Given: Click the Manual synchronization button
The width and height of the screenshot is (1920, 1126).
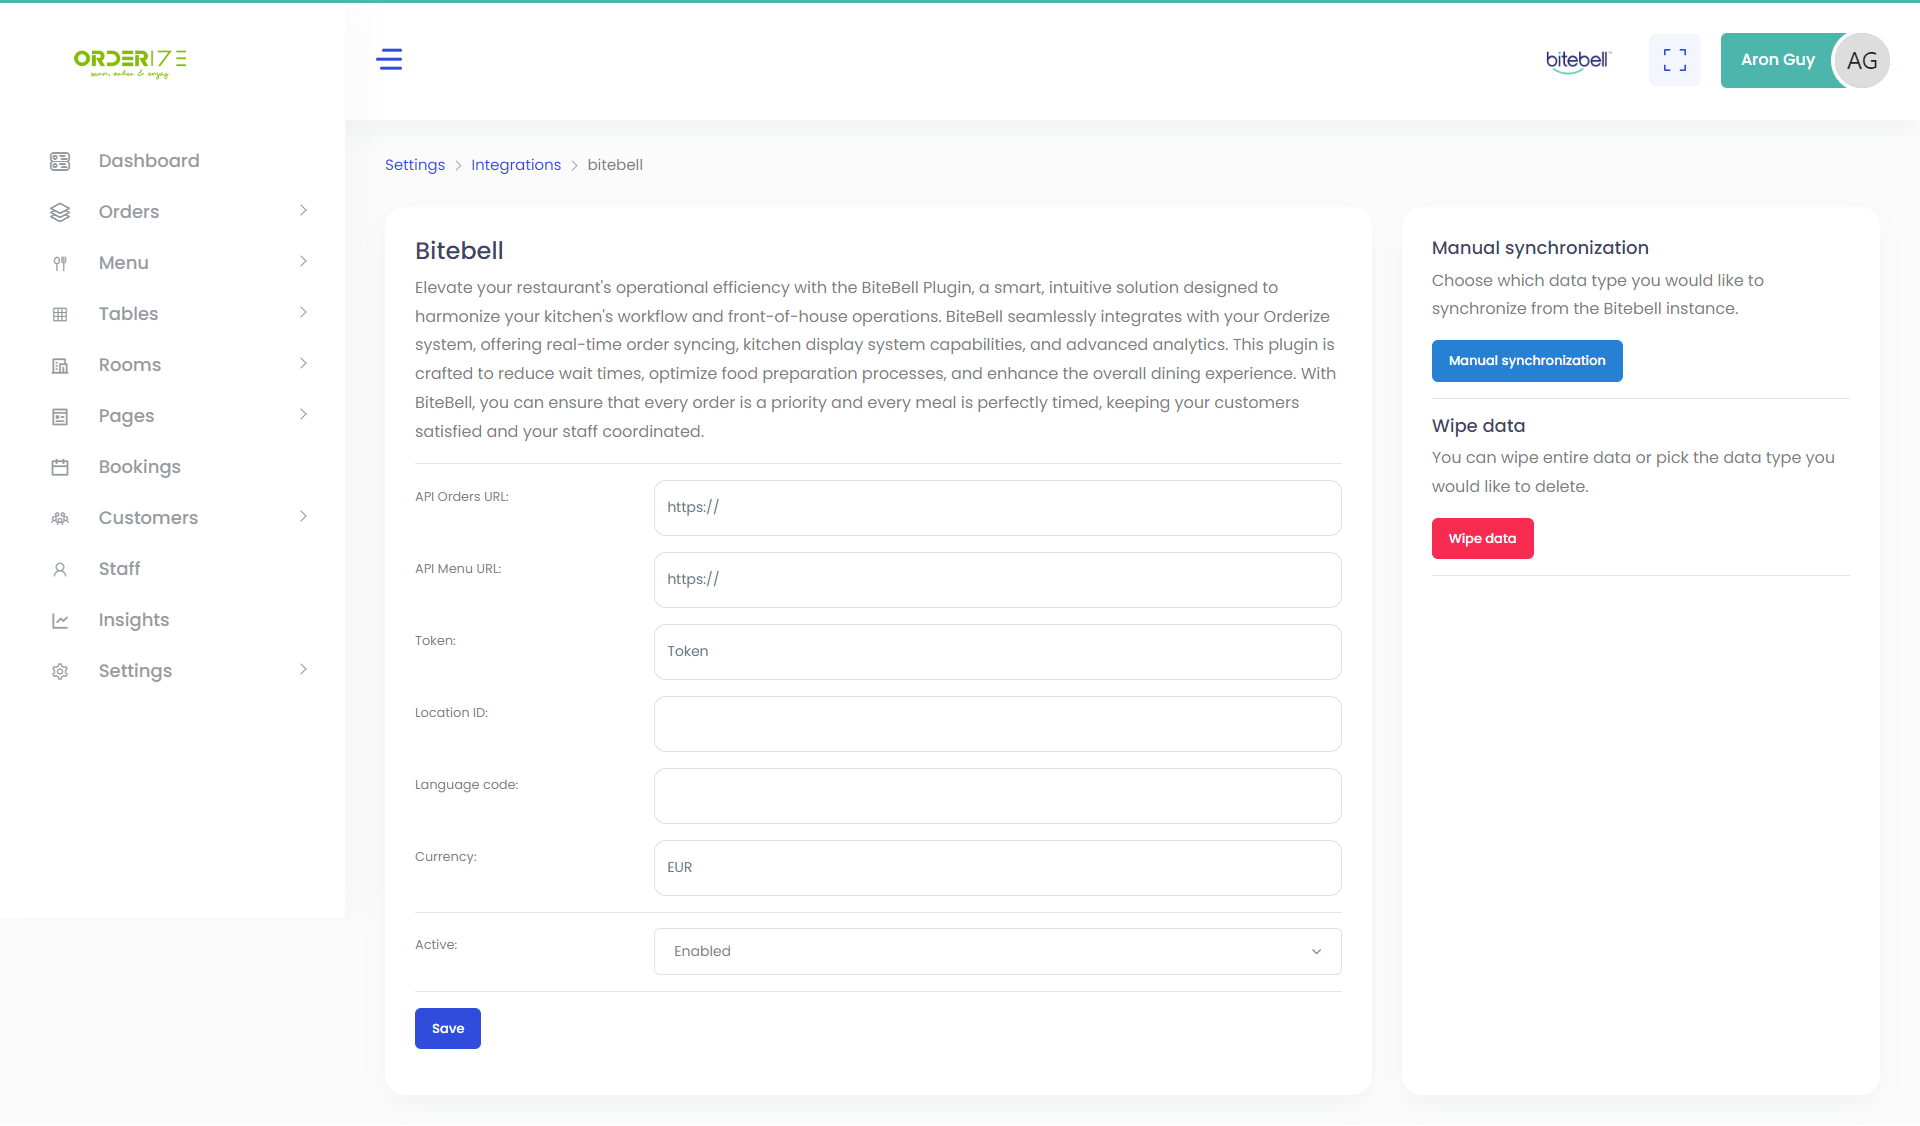Looking at the screenshot, I should tap(1527, 361).
